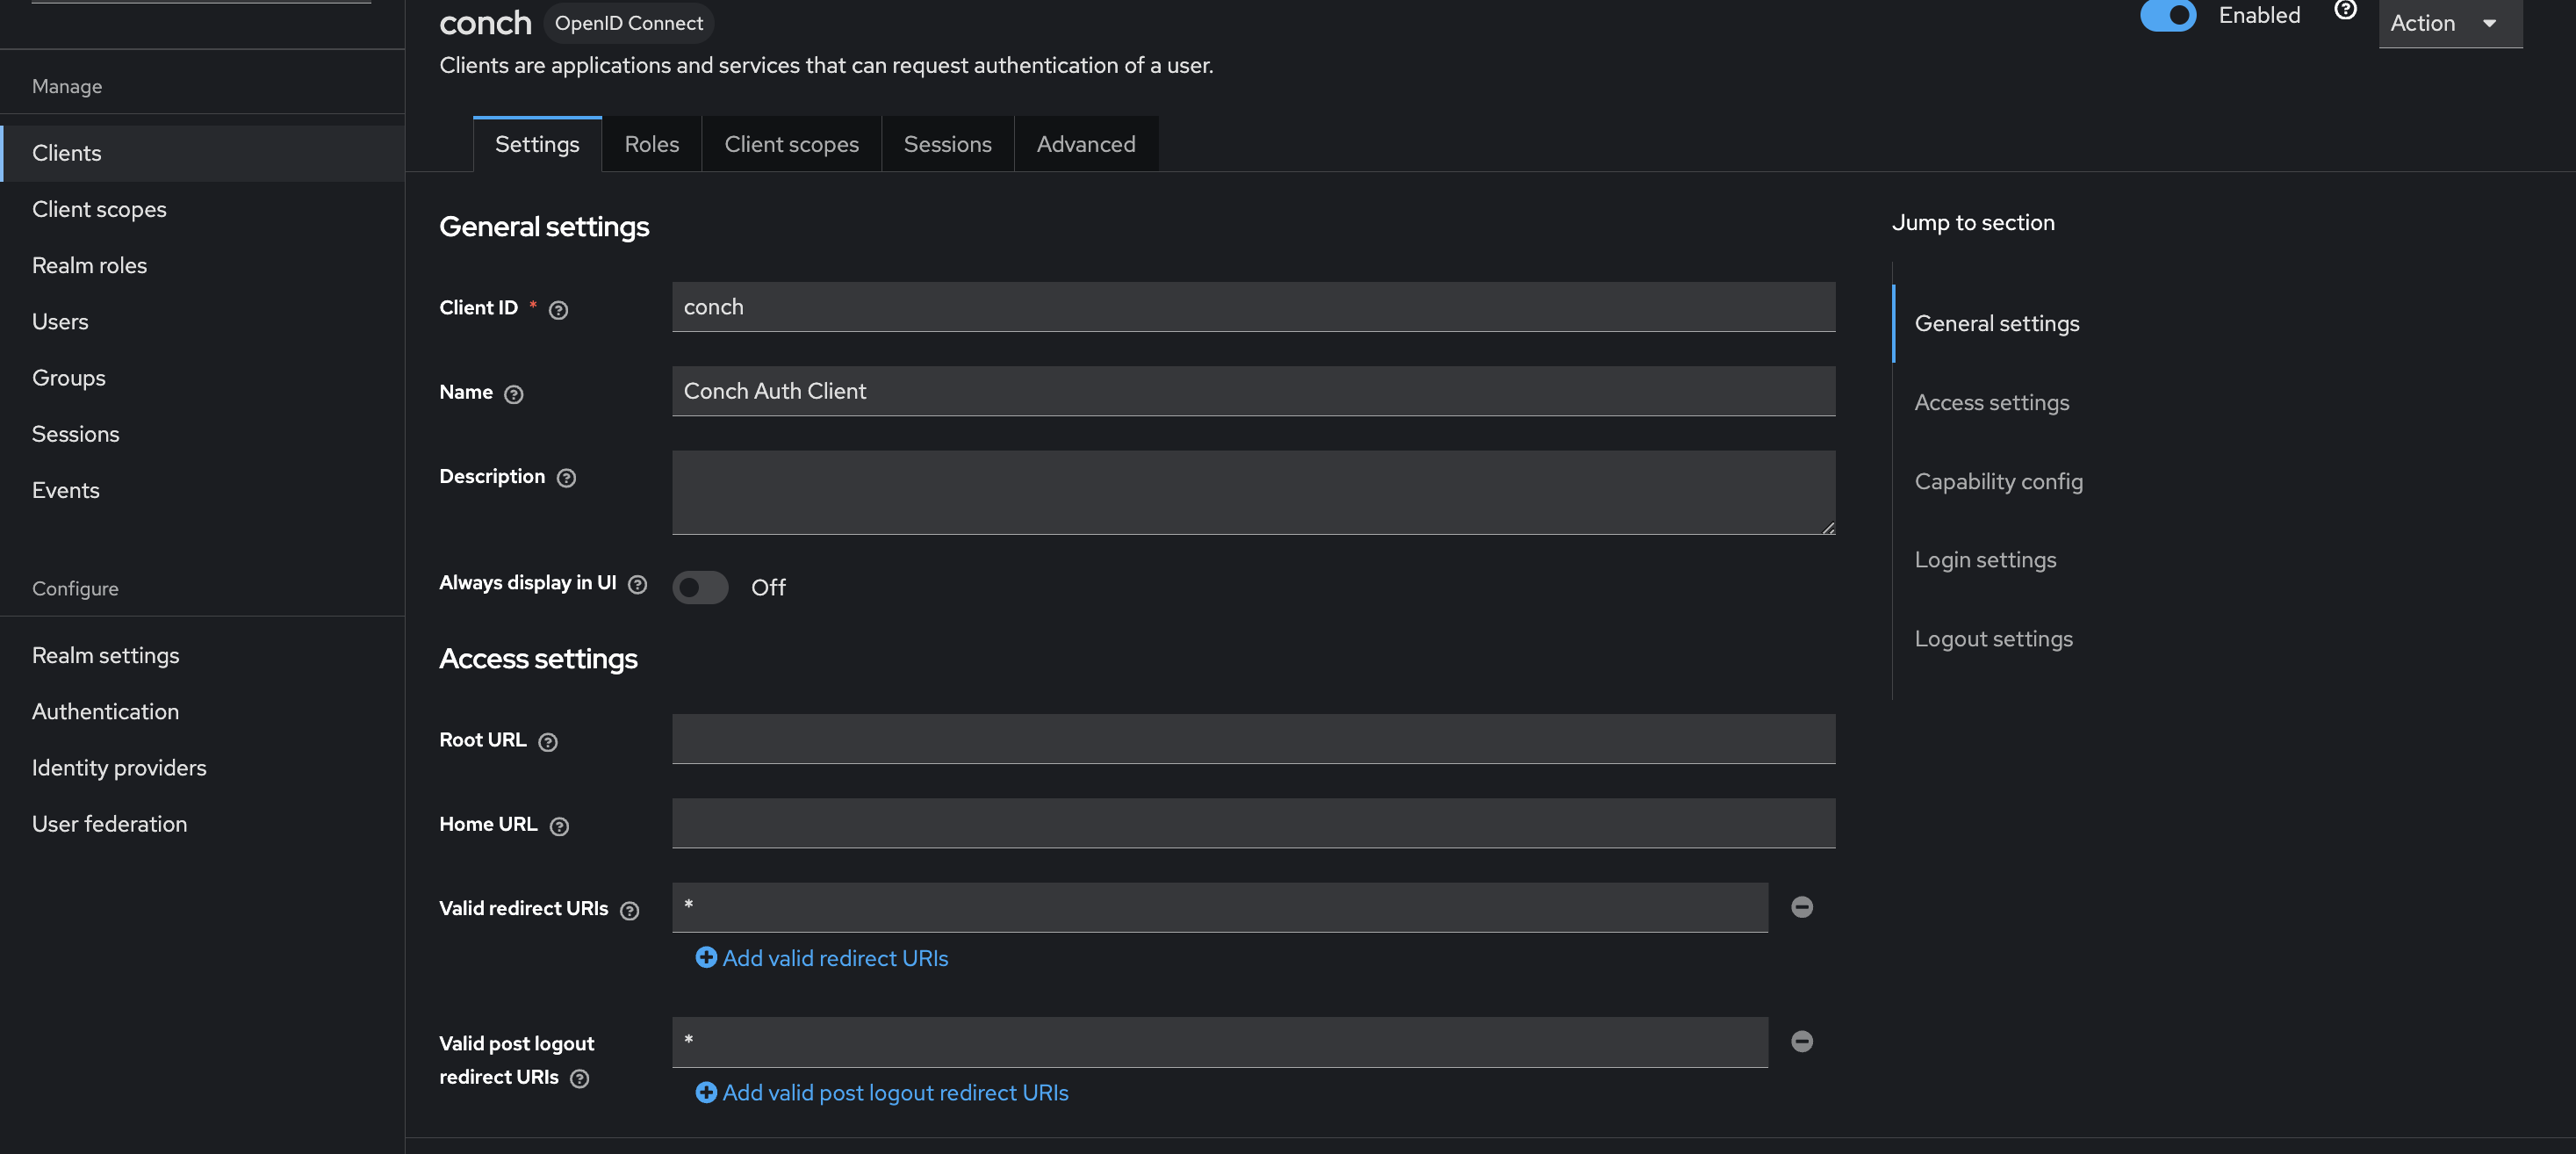This screenshot has width=2576, height=1154.
Task: Click the help icon next to Enabled
Action: 2345,10
